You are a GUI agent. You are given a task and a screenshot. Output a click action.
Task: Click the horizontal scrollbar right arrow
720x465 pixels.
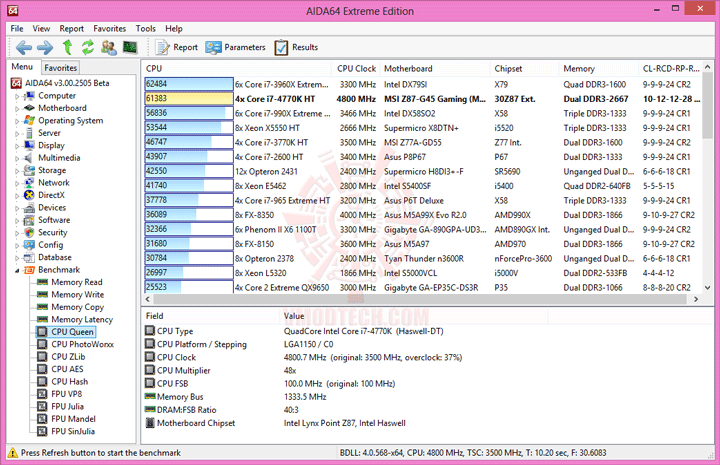[696, 299]
